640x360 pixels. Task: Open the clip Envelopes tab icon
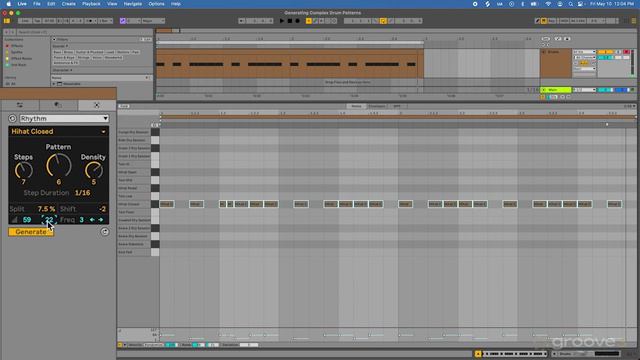click(58, 105)
